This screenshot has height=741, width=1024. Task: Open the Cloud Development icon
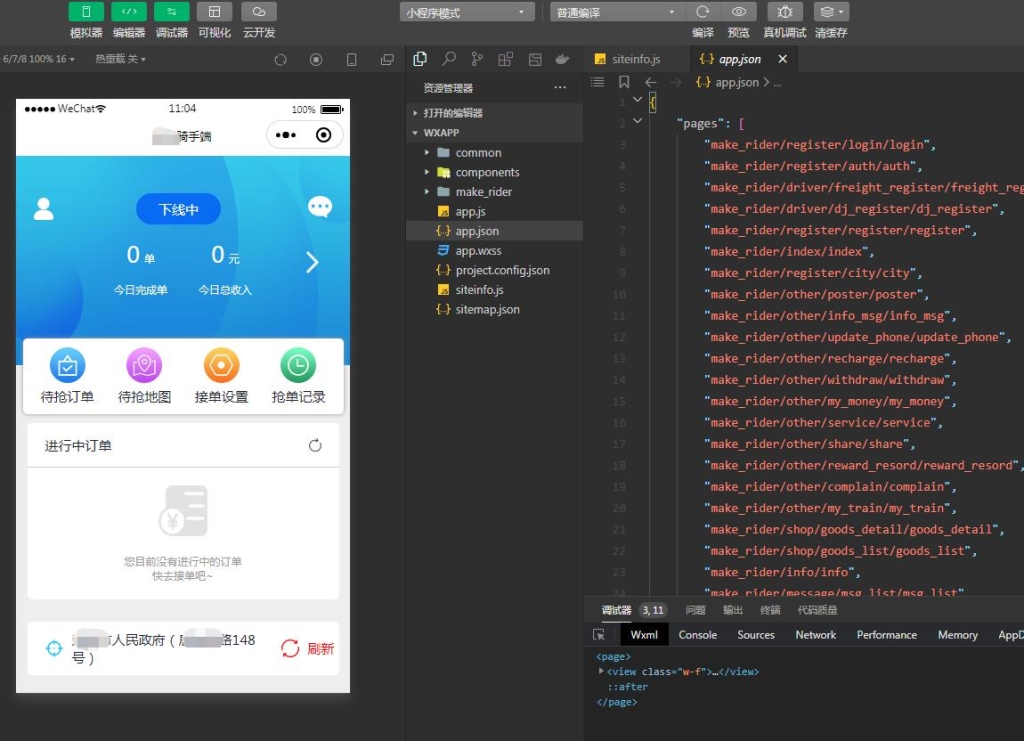[x=259, y=12]
